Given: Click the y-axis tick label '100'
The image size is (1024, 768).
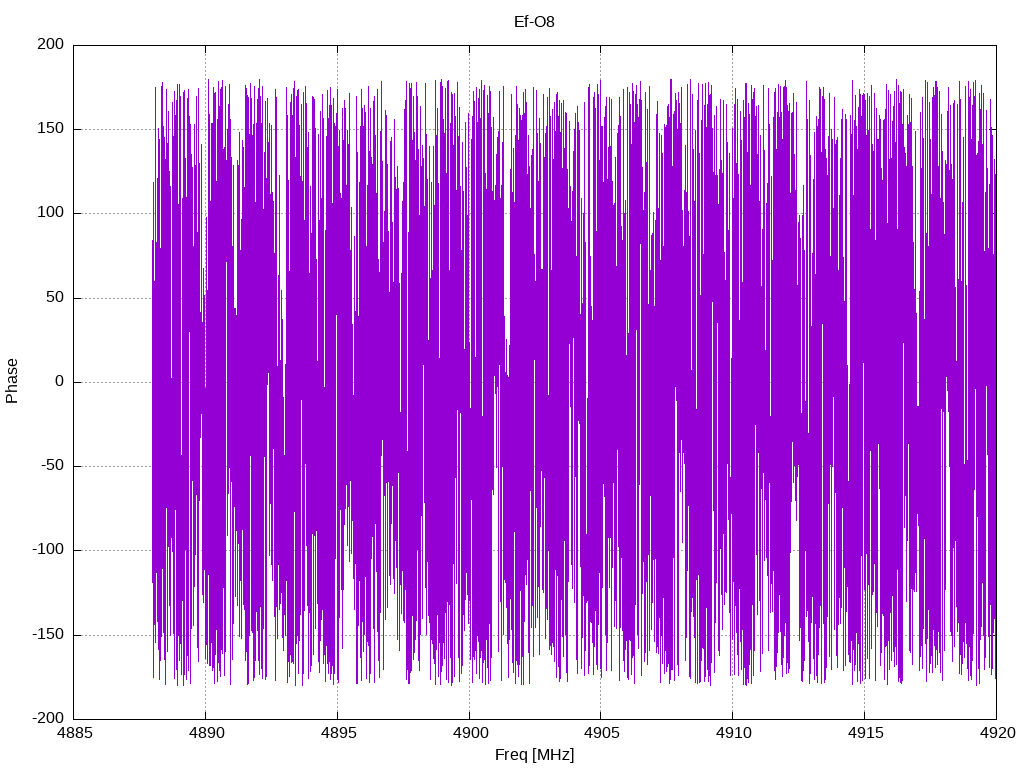Looking at the screenshot, I should [51, 213].
